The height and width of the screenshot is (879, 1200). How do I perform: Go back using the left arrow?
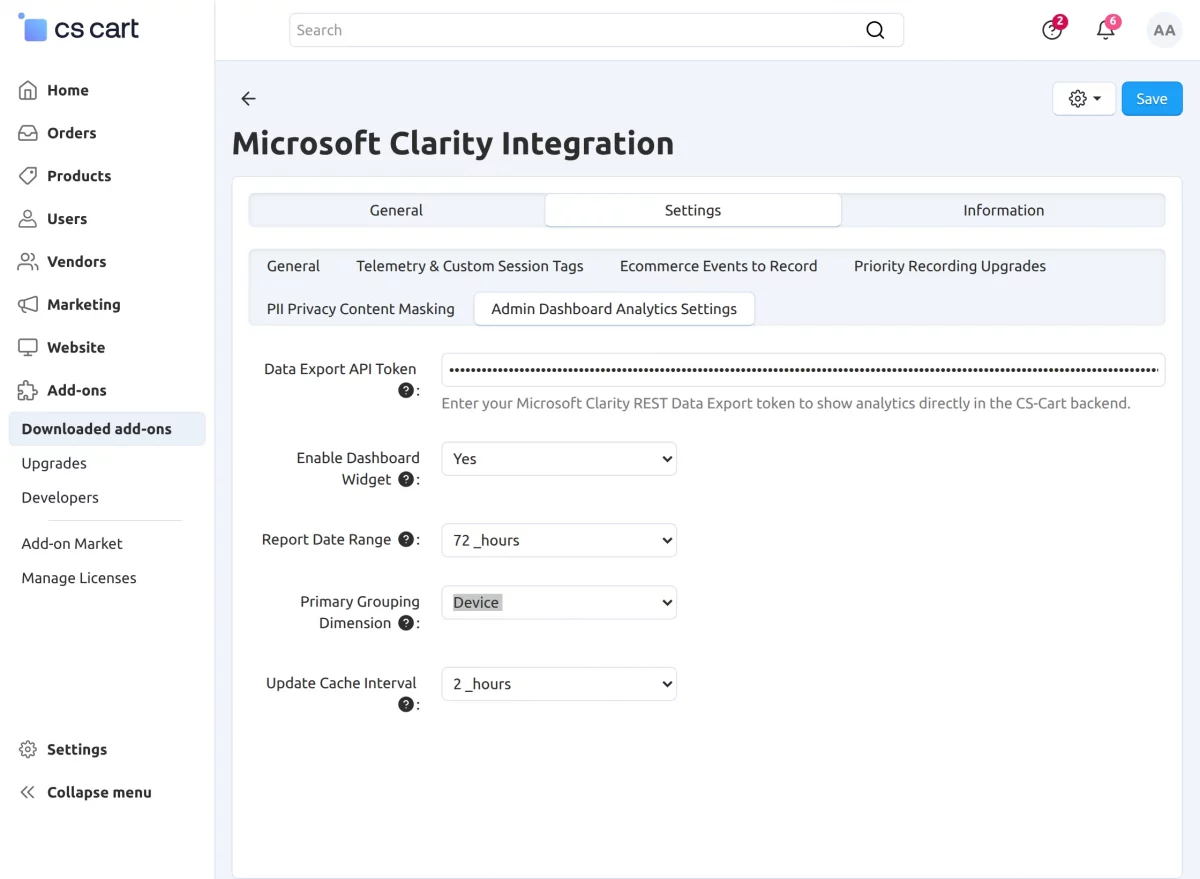249,98
